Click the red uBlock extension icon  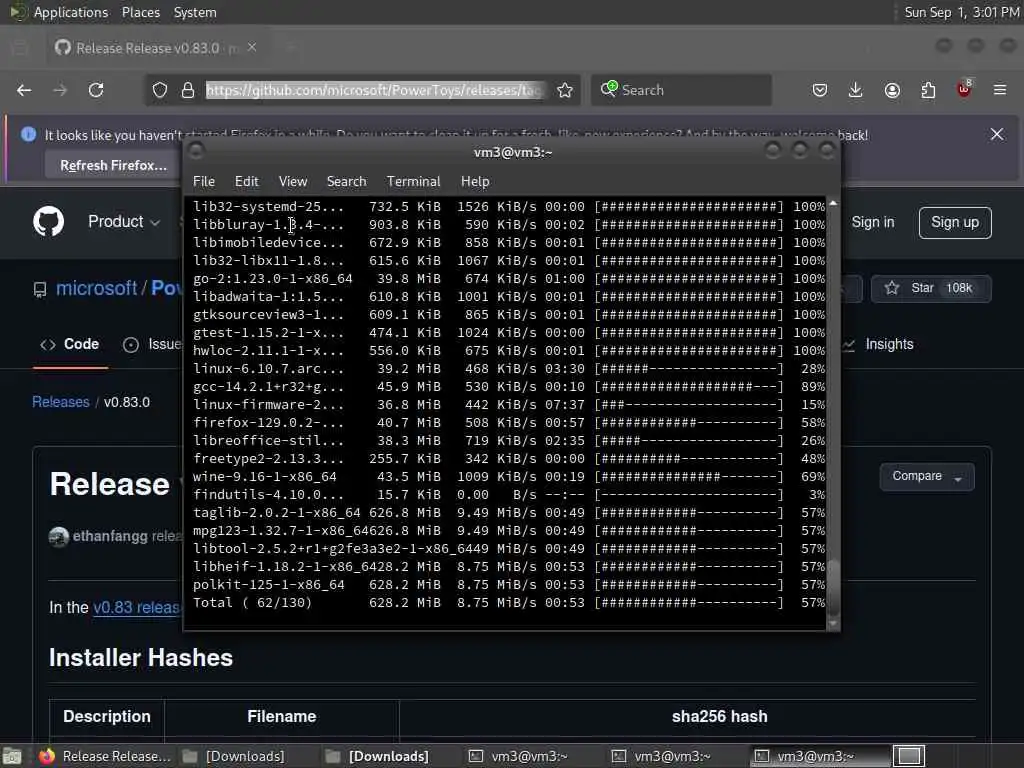pos(964,89)
